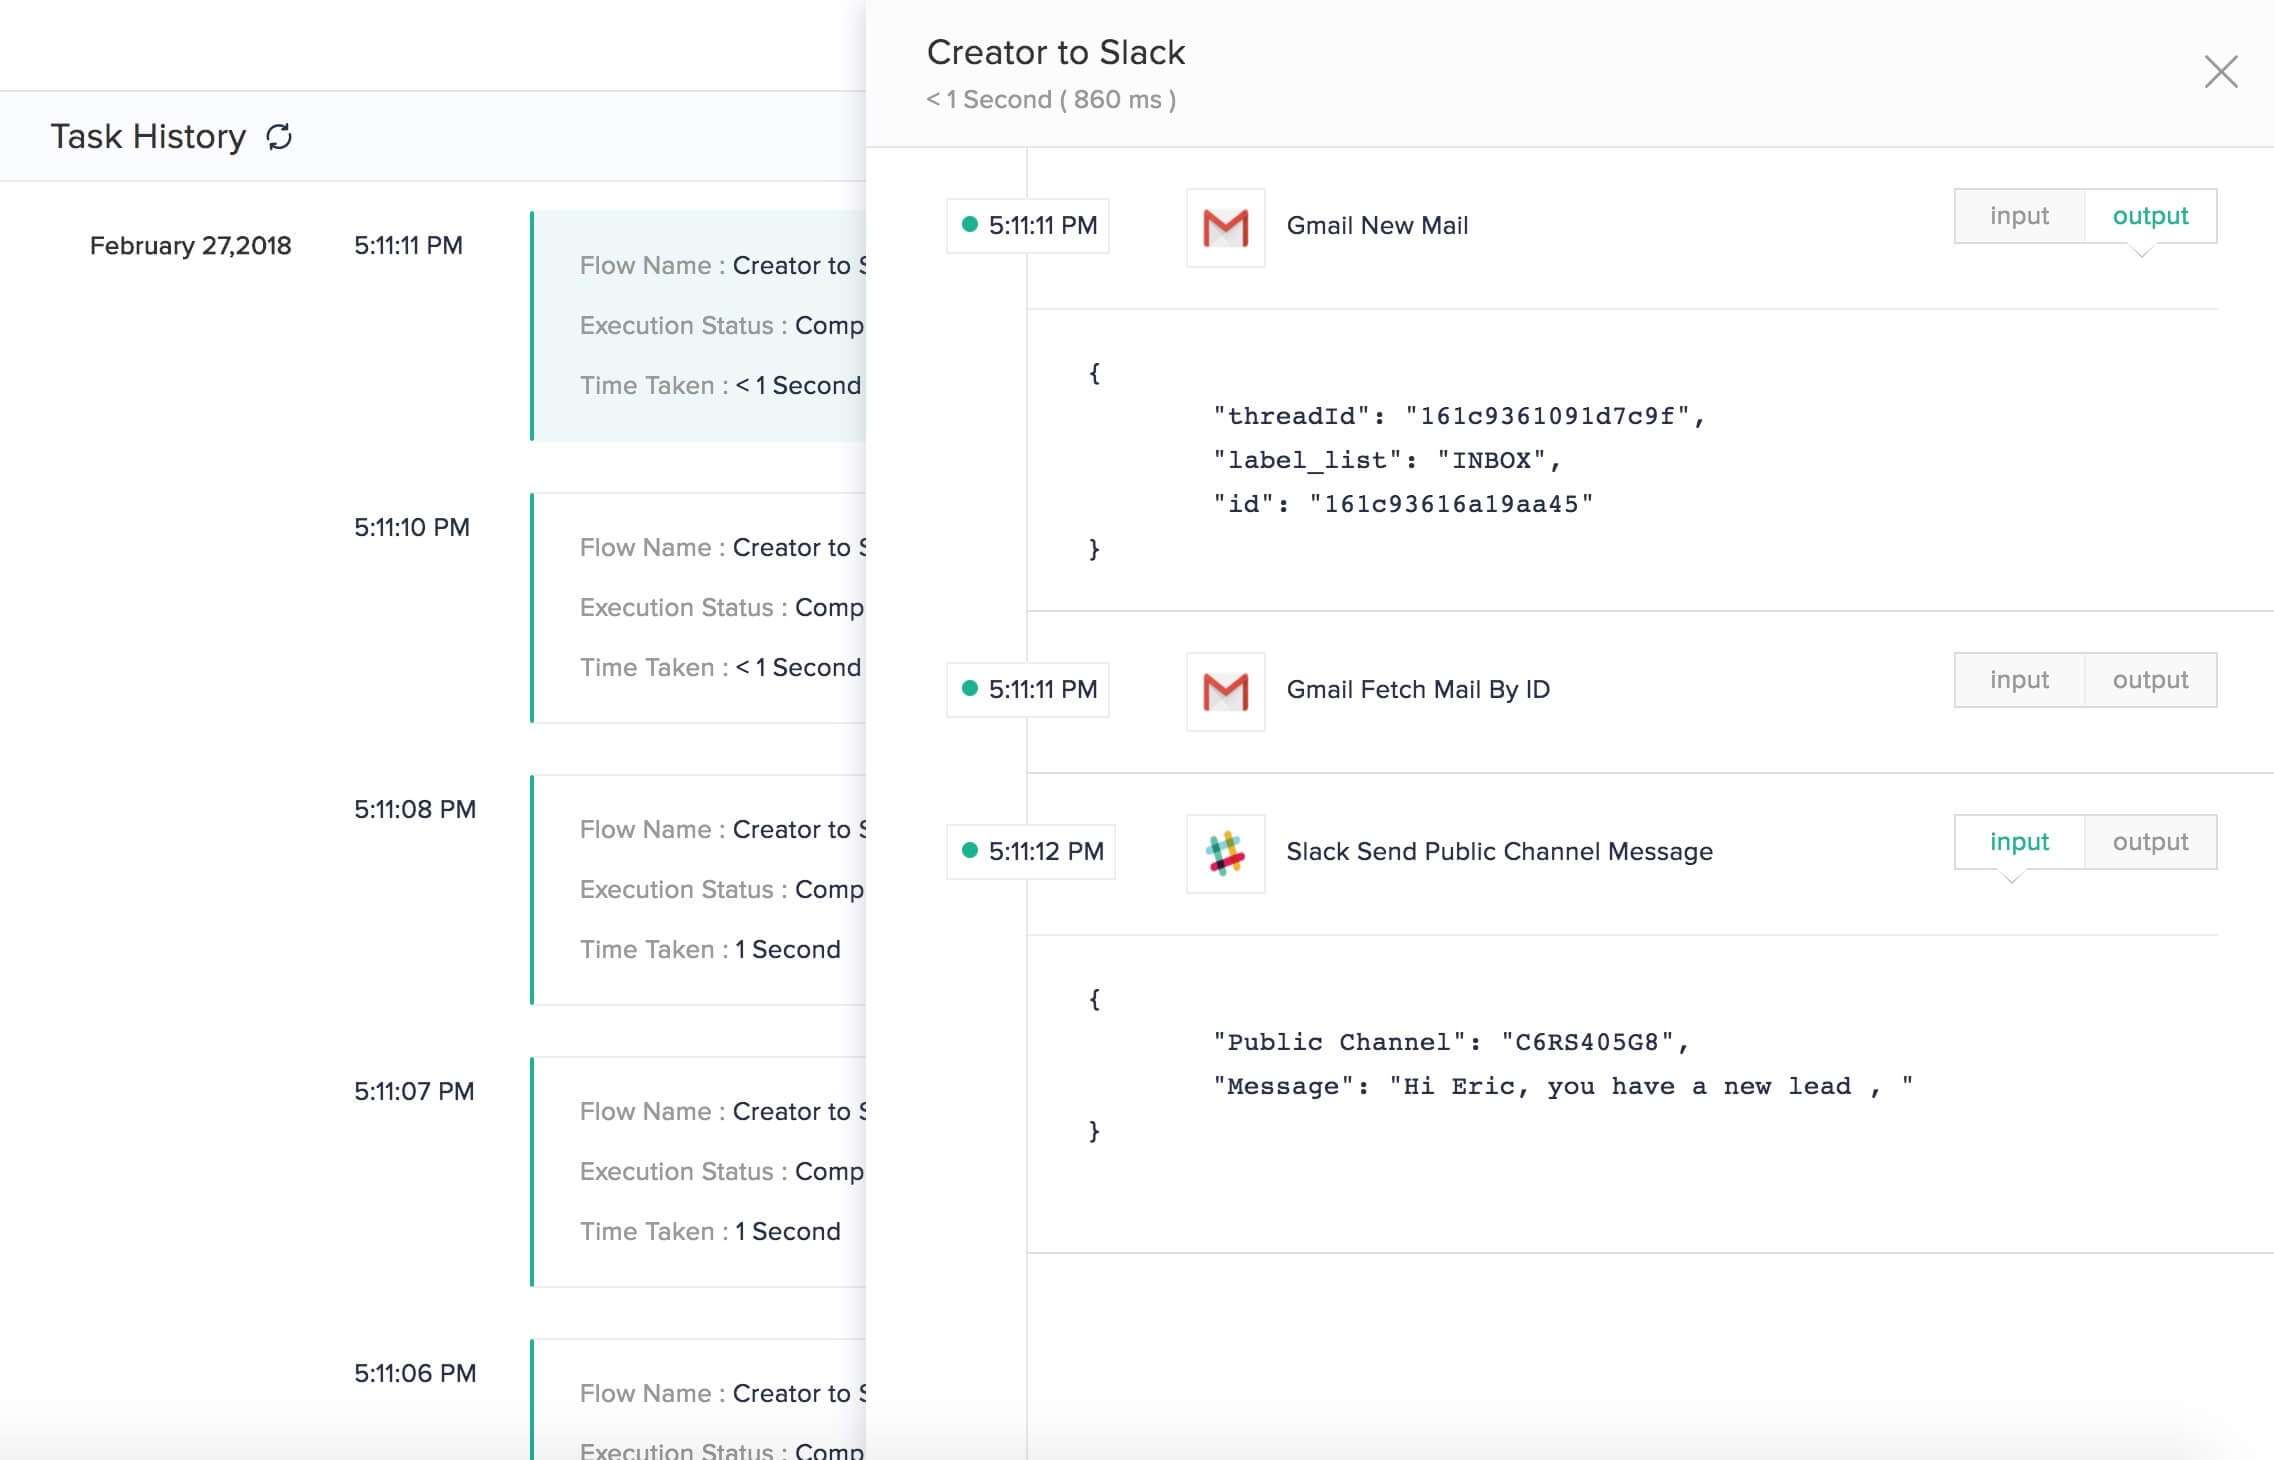Image resolution: width=2274 pixels, height=1460 pixels.
Task: Open the task history entry at 5:11:07 PM
Action: click(x=698, y=1172)
